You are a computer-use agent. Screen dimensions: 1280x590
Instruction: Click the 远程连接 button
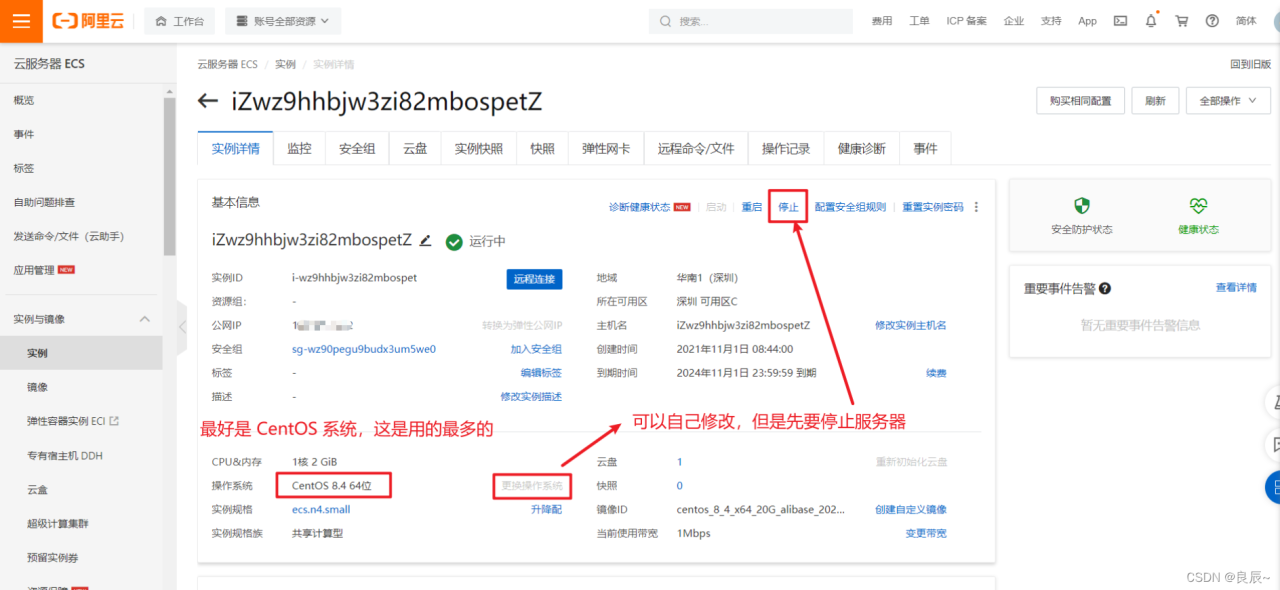pos(534,279)
